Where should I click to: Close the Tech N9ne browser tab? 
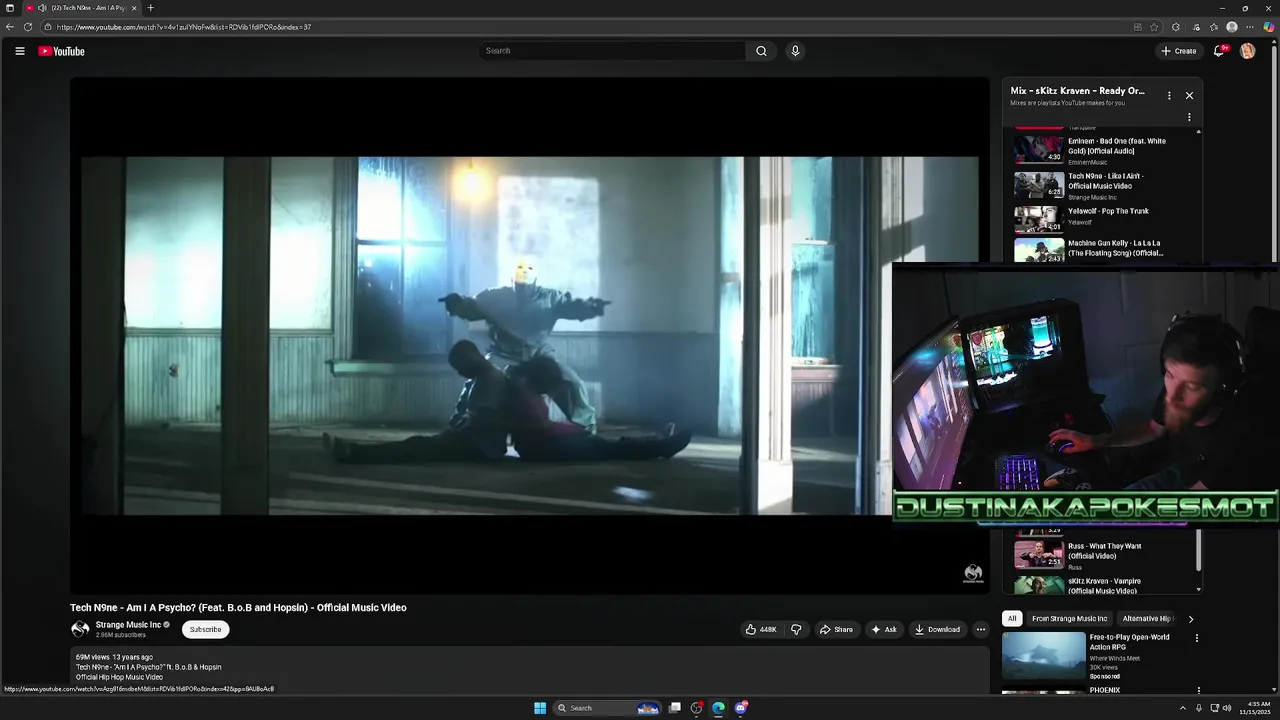134,8
